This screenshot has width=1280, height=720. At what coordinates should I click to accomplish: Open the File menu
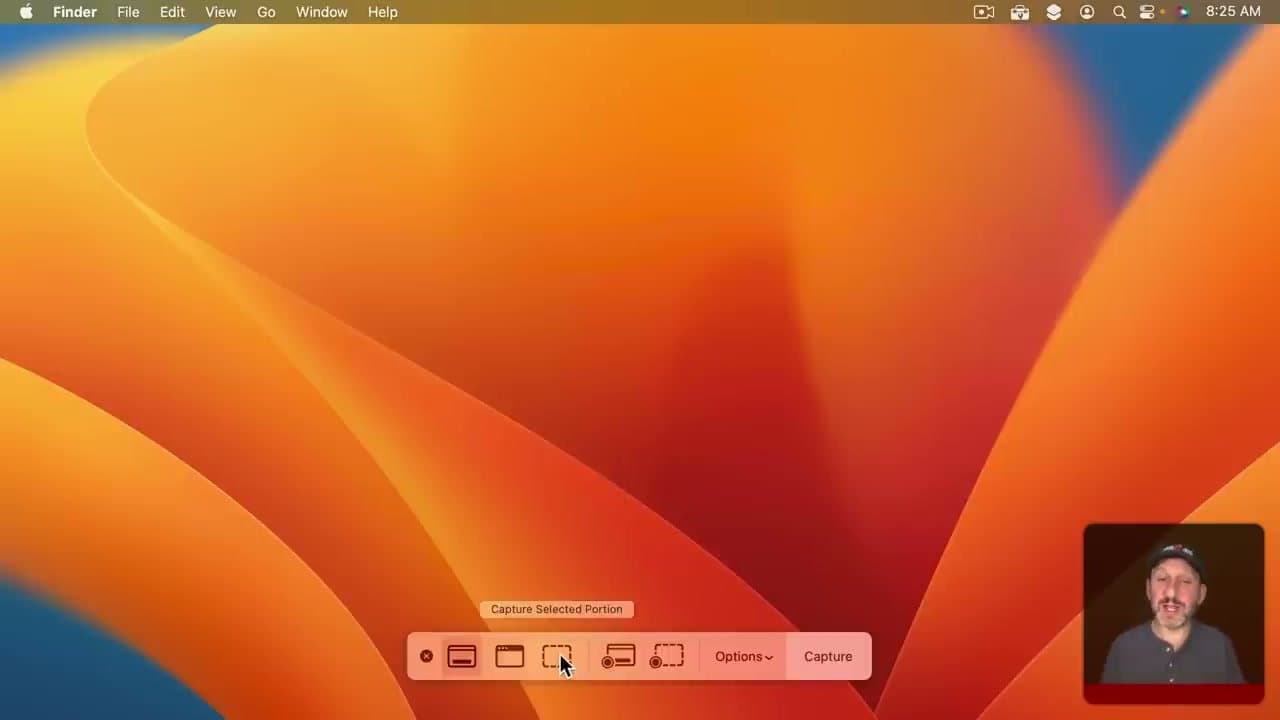click(x=128, y=12)
